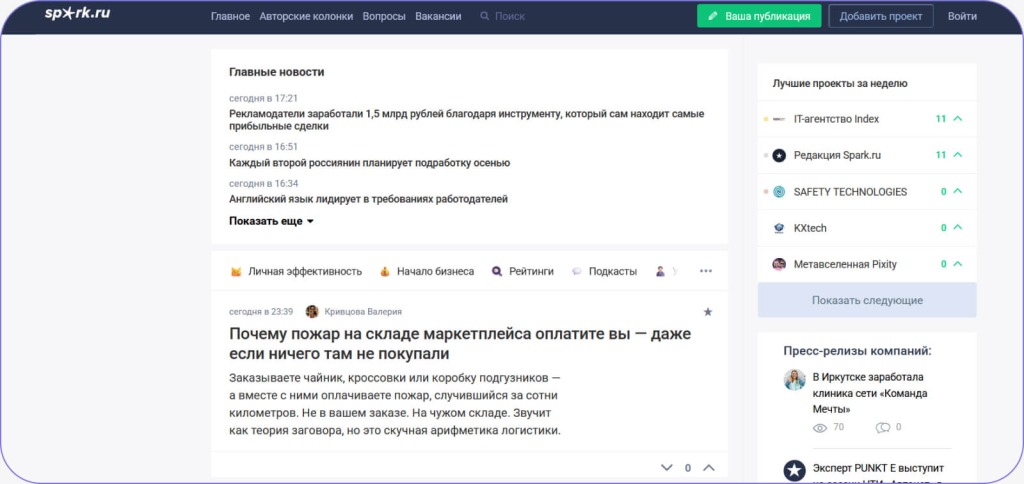Open the three-dots more categories menu
The height and width of the screenshot is (484, 1024).
706,271
